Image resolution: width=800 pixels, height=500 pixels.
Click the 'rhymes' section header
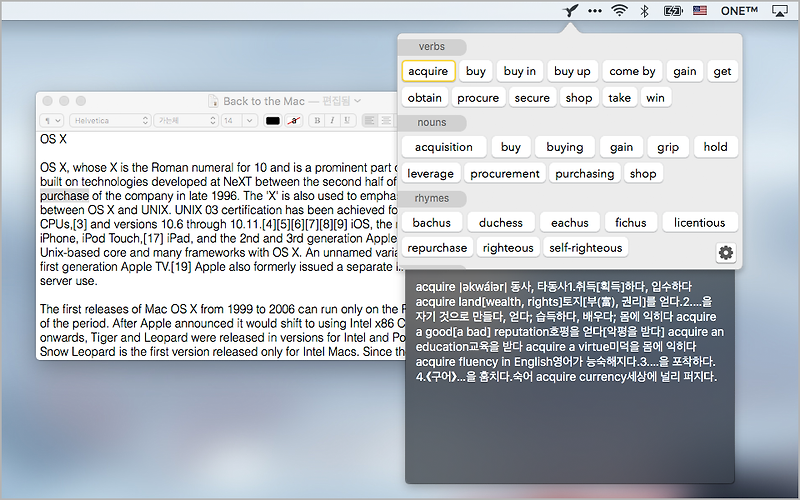(x=432, y=198)
